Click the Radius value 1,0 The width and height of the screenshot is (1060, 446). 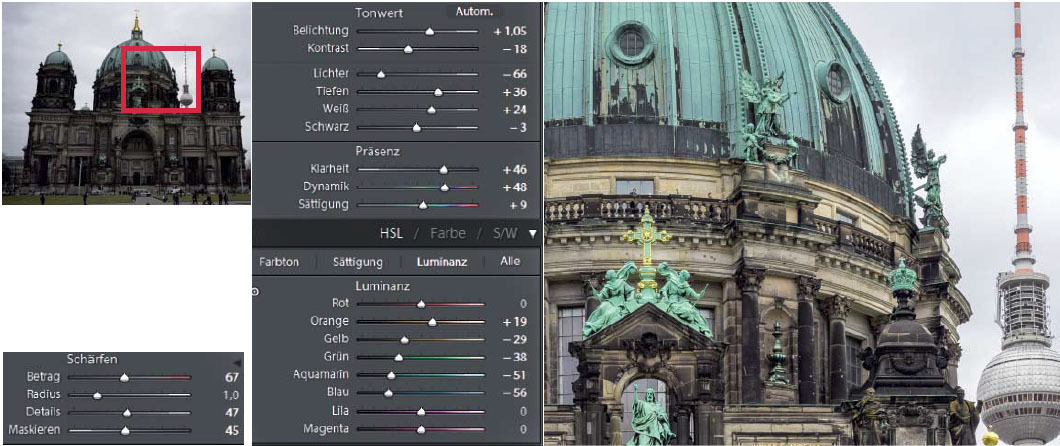231,395
